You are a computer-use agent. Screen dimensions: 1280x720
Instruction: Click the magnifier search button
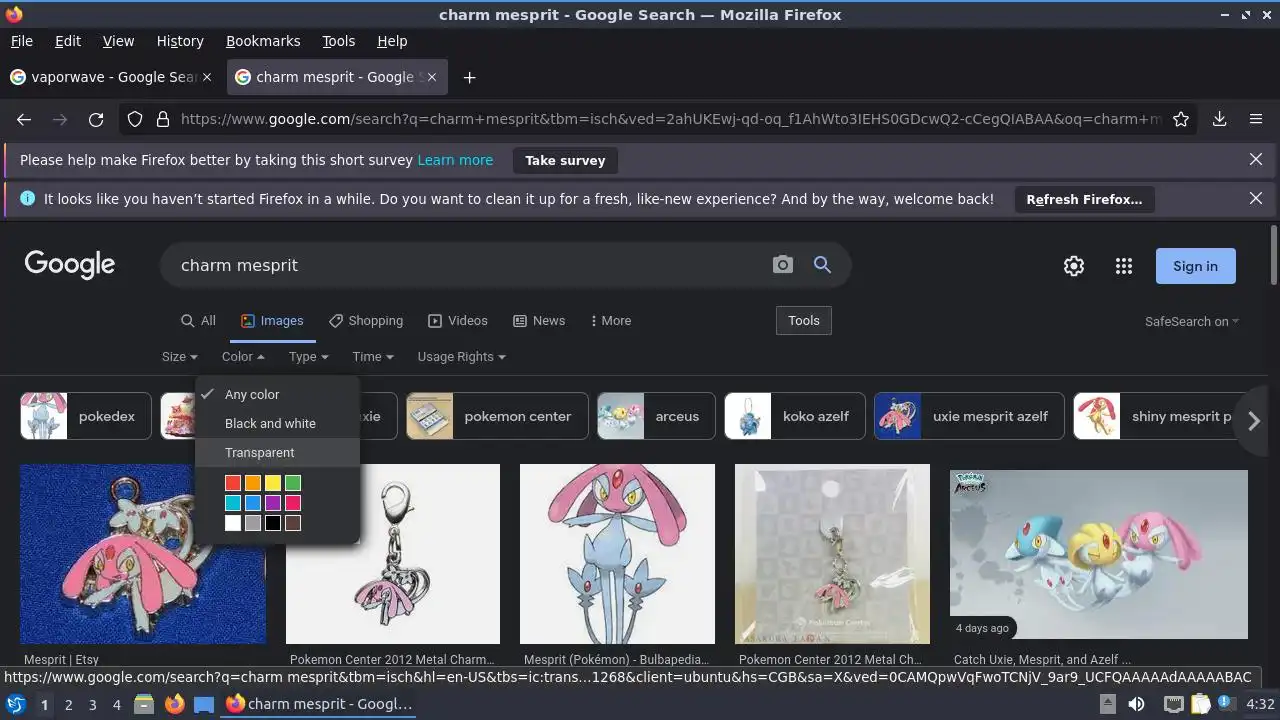(x=822, y=265)
